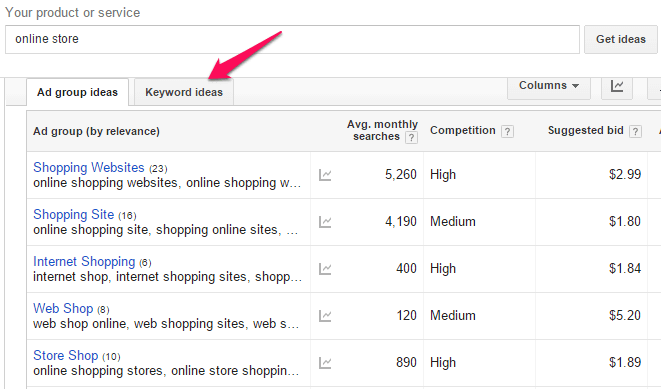This screenshot has height=389, width=661.
Task: Select the 400 monthly searches value
Action: (x=406, y=268)
